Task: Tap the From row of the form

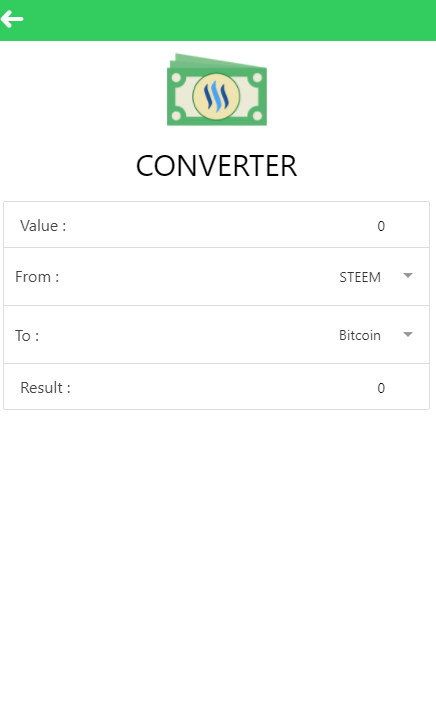Action: point(216,276)
